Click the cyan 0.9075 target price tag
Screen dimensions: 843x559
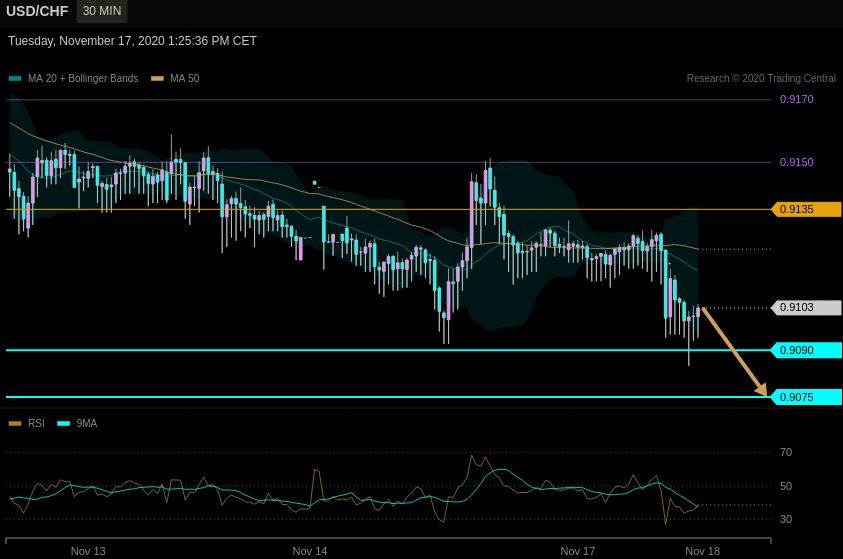click(x=806, y=397)
